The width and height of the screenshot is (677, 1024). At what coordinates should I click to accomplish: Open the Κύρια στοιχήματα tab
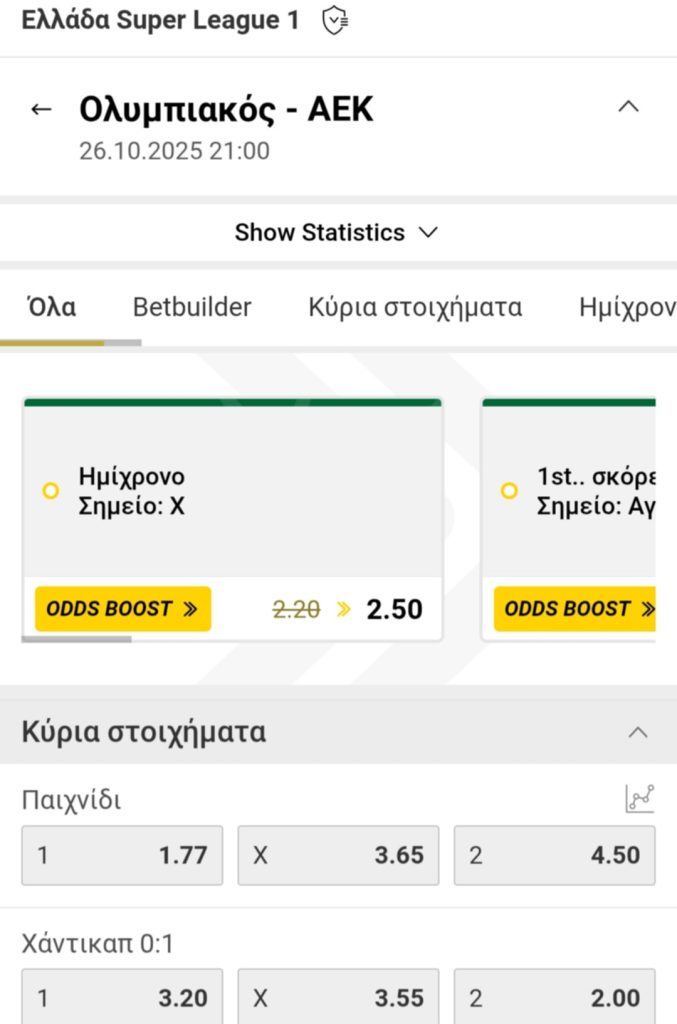pos(414,307)
